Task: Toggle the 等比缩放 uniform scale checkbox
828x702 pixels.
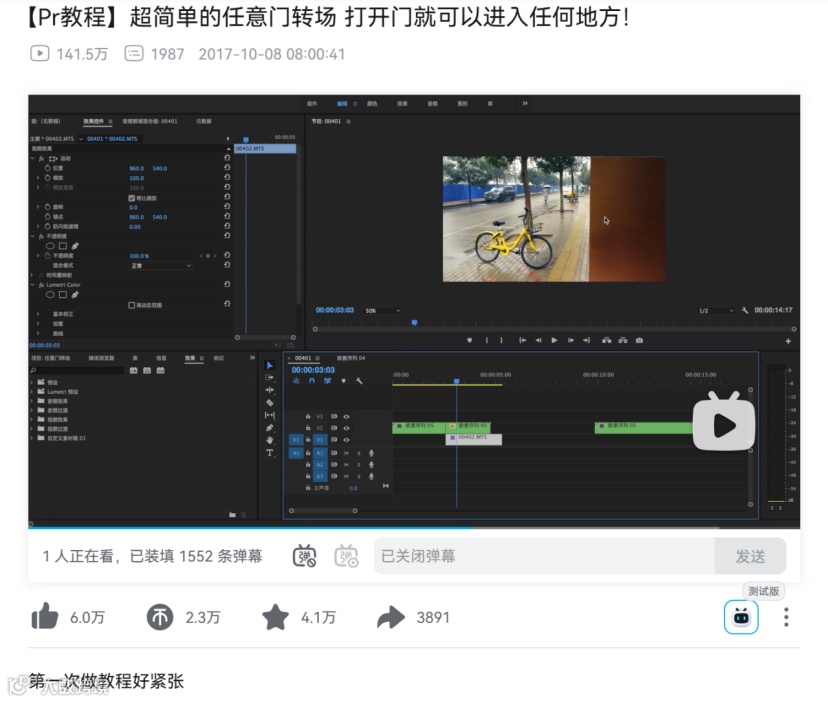Action: tap(131, 198)
